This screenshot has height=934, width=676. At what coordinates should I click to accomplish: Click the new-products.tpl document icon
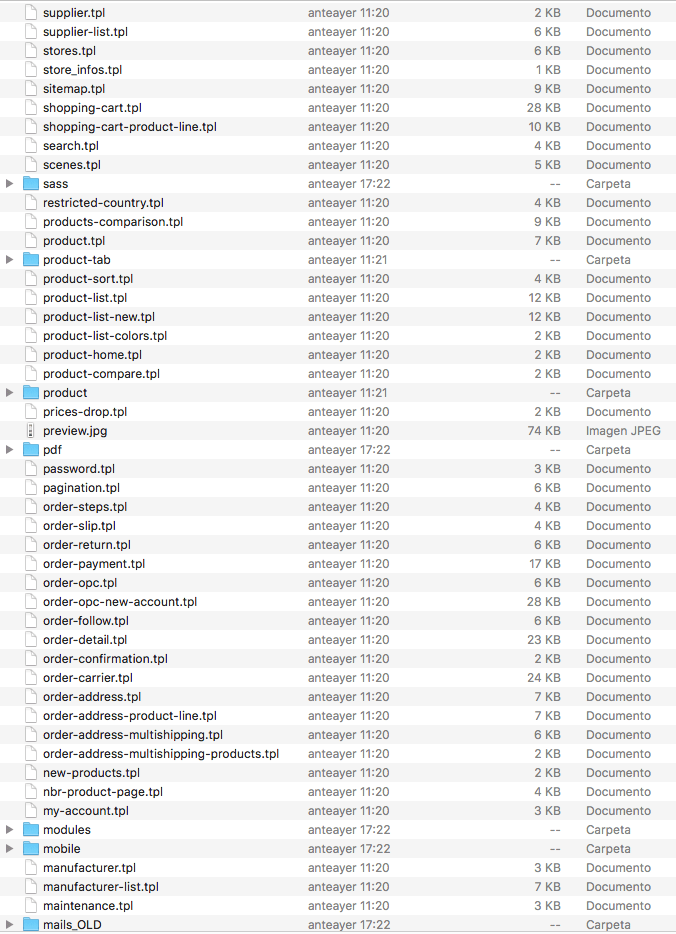point(31,773)
